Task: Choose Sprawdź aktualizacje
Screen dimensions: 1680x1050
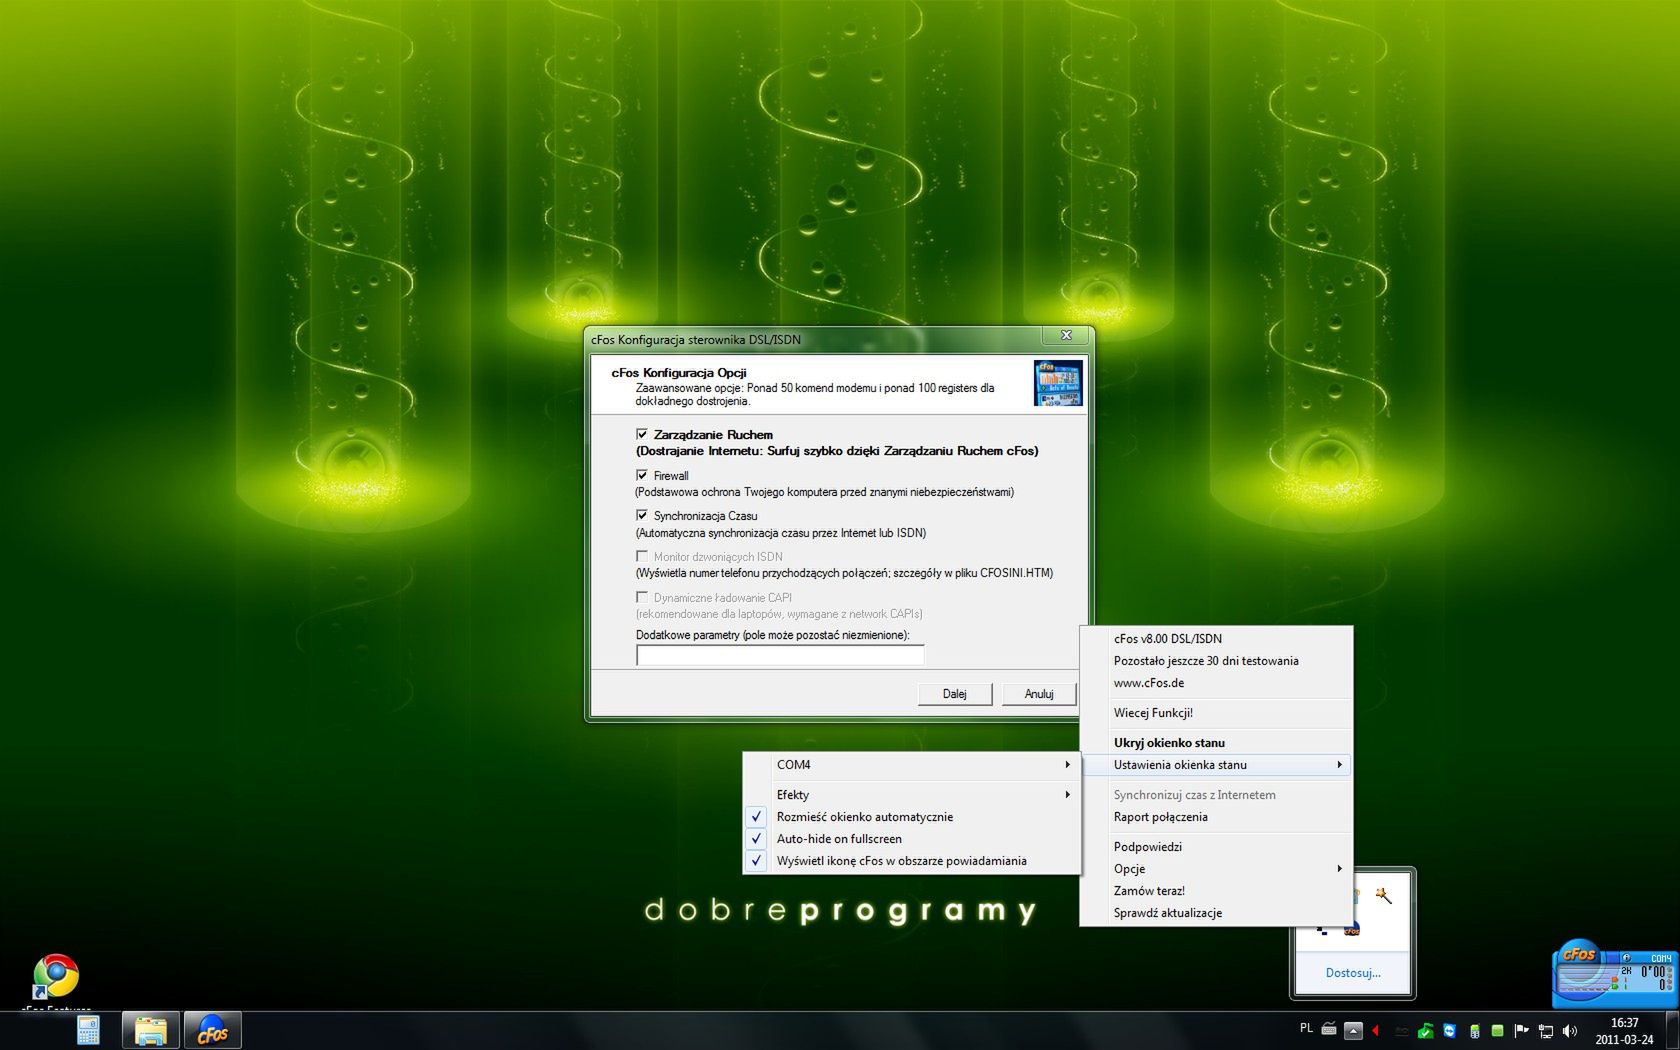Action: tap(1216, 913)
